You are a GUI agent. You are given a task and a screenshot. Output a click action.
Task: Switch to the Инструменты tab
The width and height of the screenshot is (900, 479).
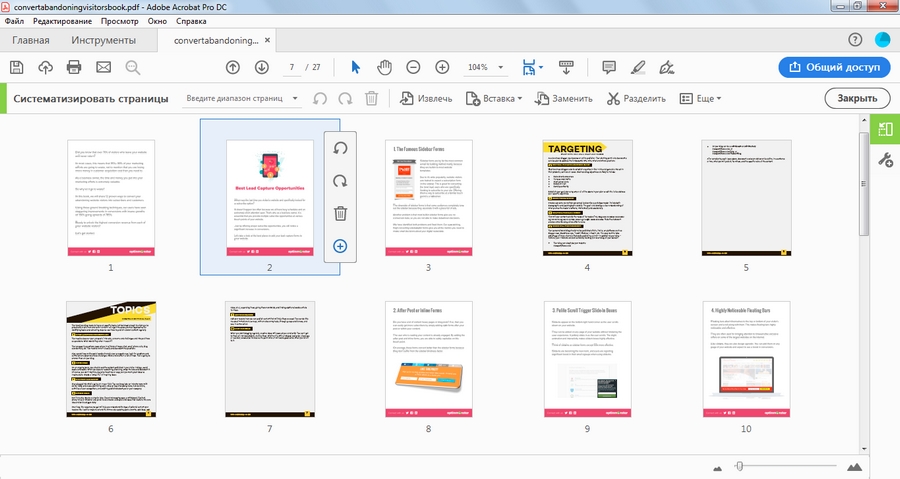point(103,41)
